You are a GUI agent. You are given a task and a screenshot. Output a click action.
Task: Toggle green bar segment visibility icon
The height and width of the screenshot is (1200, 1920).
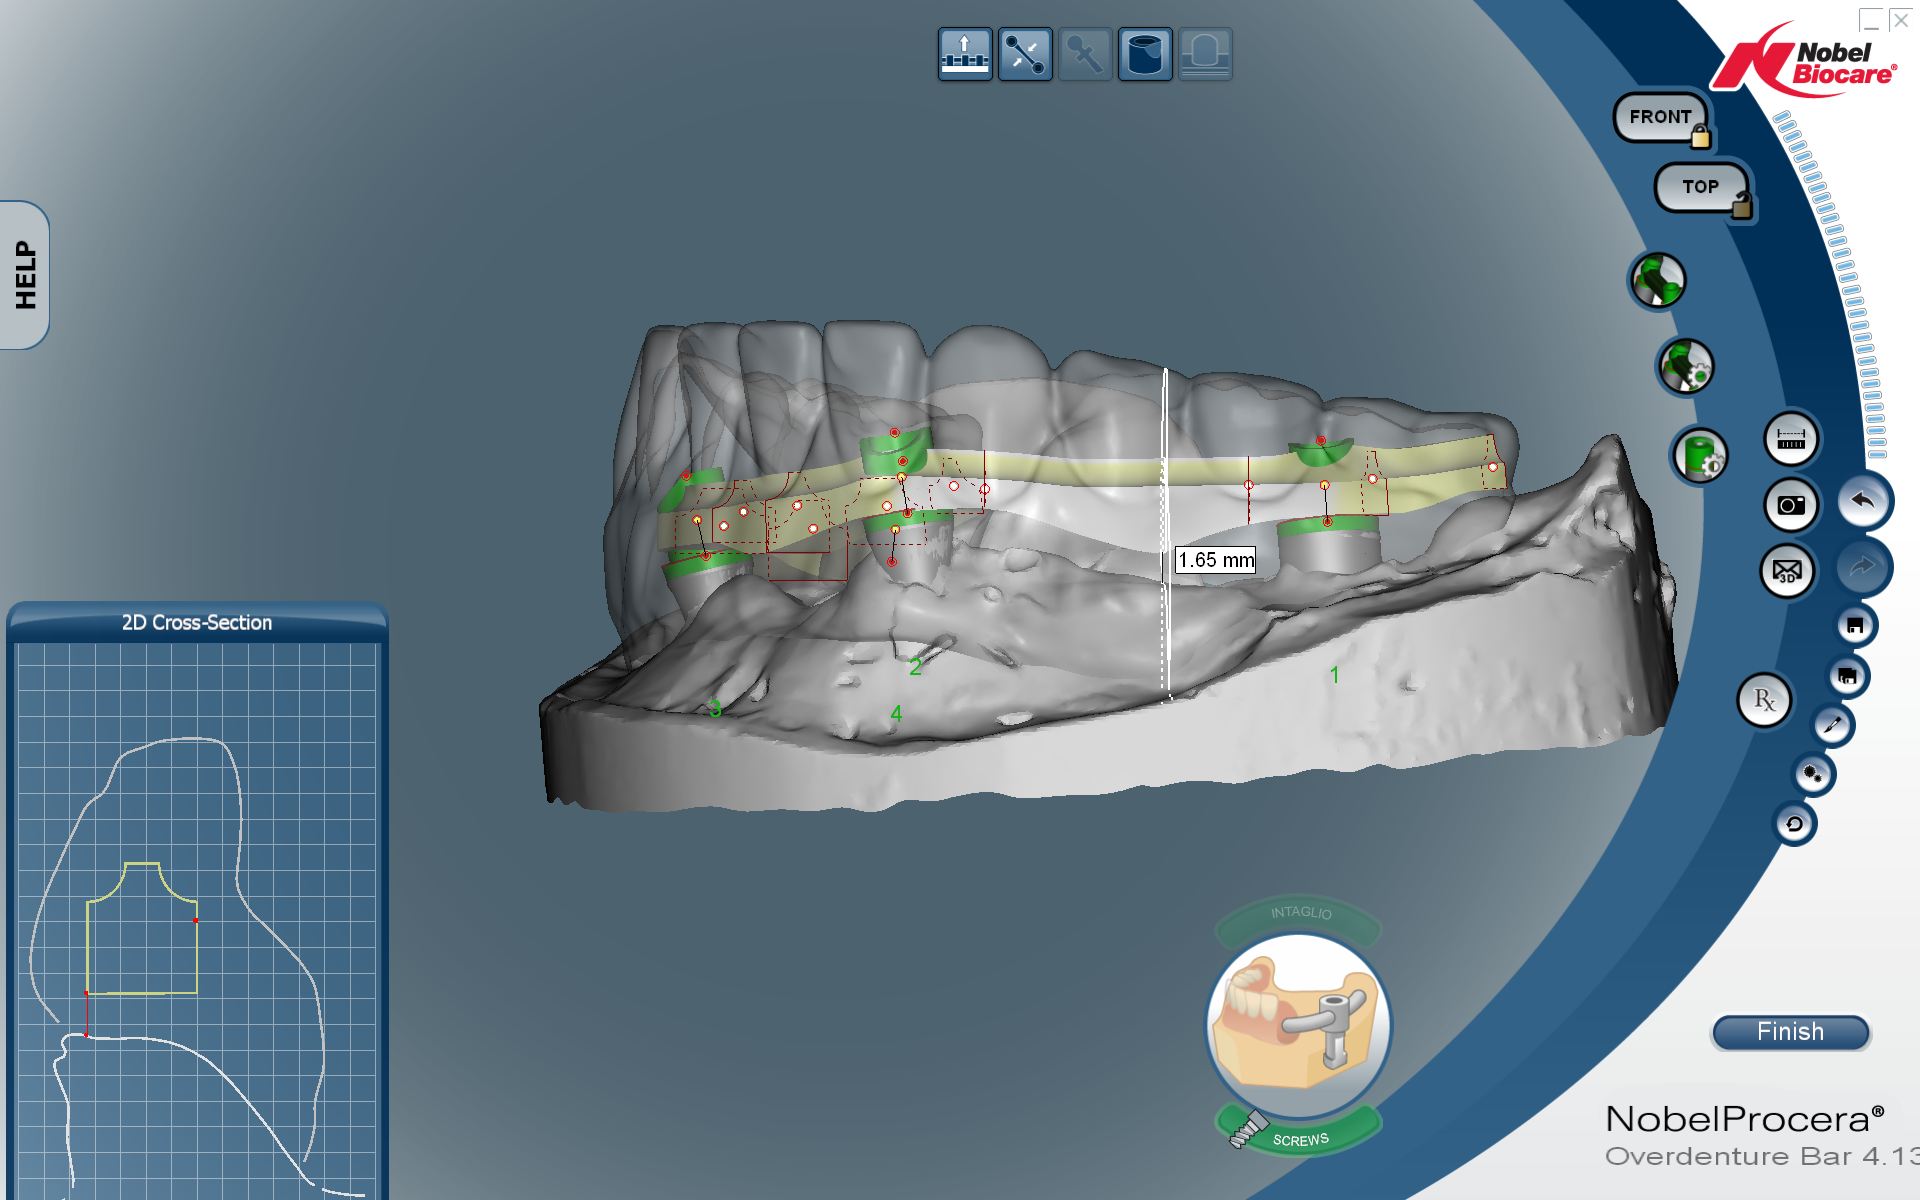click(x=1658, y=281)
